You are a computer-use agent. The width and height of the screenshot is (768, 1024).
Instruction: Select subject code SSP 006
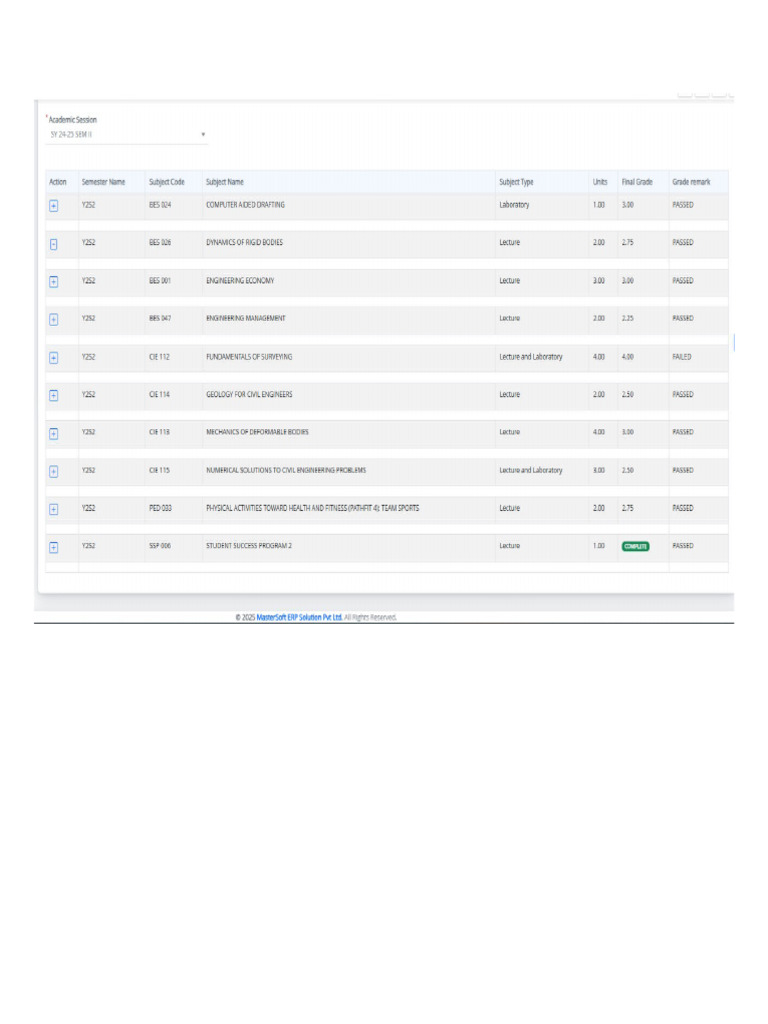pos(160,546)
